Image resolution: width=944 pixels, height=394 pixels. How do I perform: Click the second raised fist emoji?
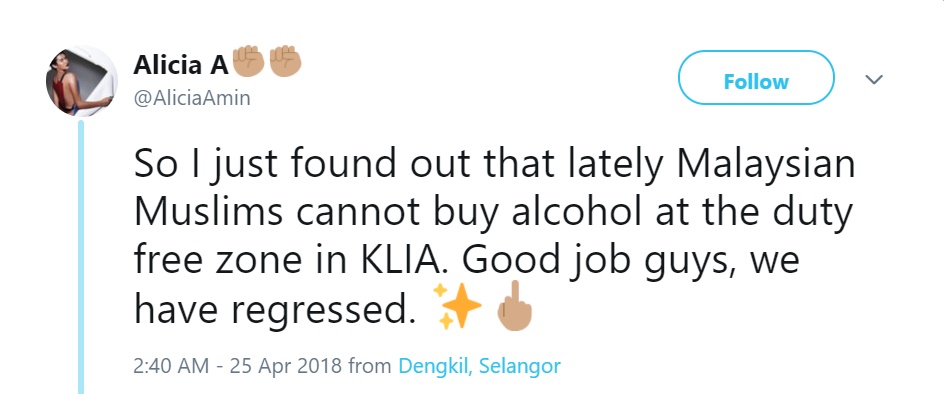coord(285,61)
